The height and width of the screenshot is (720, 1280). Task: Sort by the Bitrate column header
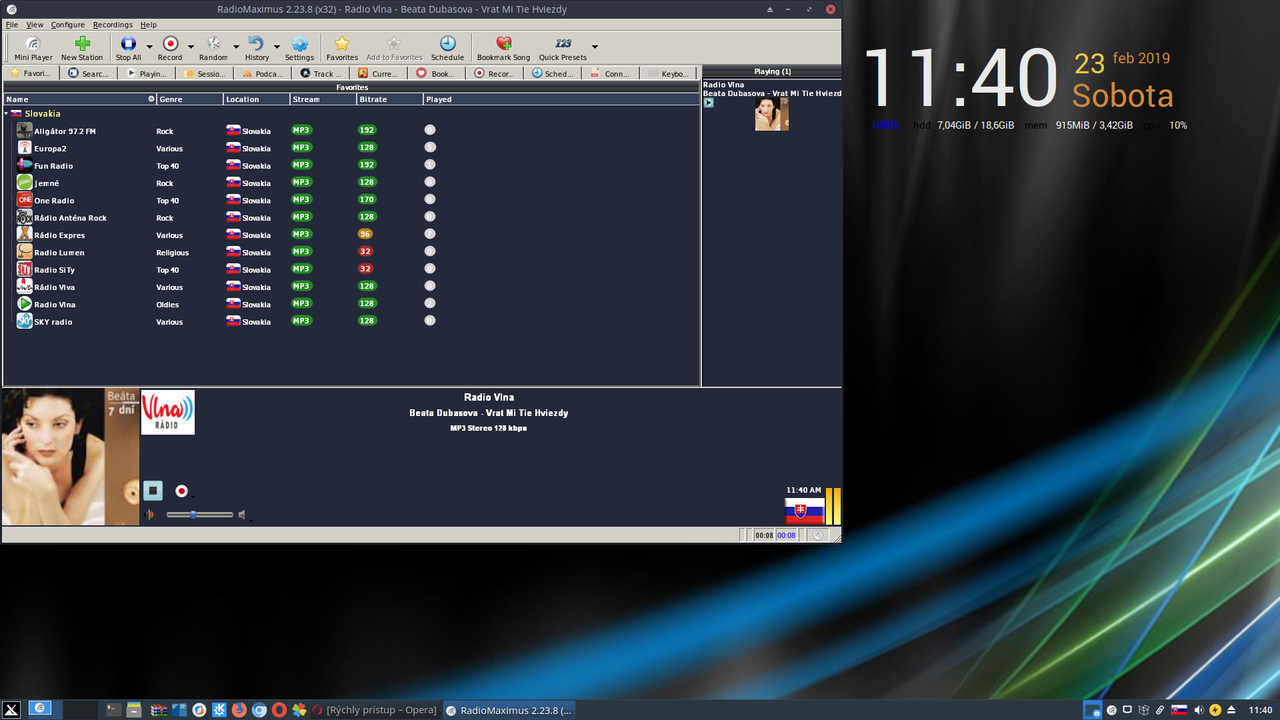390,99
